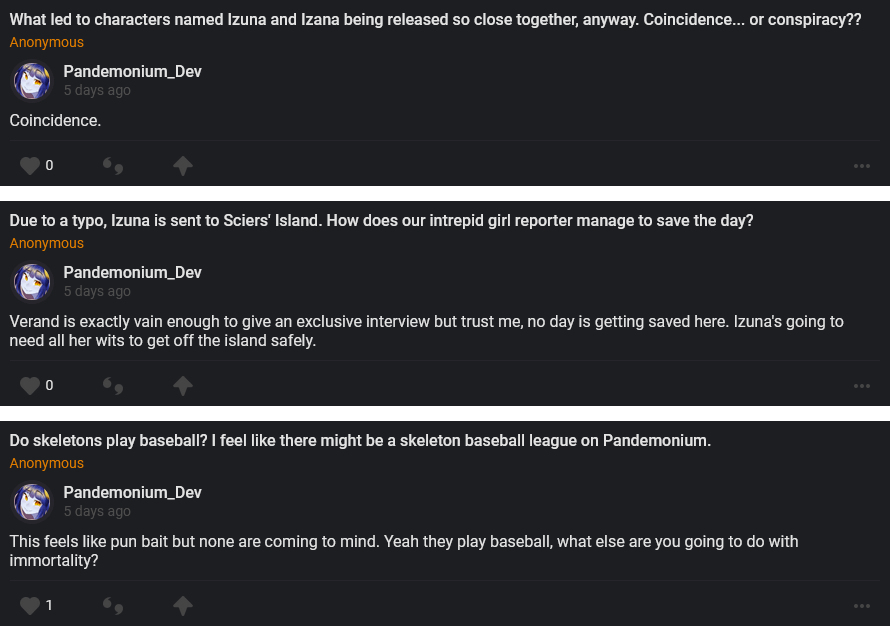Image resolution: width=890 pixels, height=626 pixels.
Task: Visit Pandemonium_Dev profile from first answer
Action: (132, 72)
